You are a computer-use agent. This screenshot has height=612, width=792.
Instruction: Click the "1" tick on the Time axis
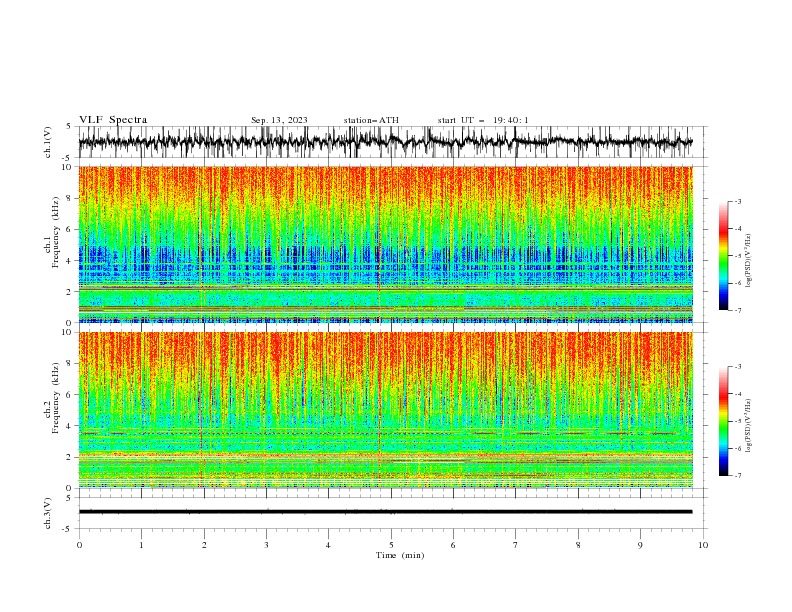[x=141, y=545]
